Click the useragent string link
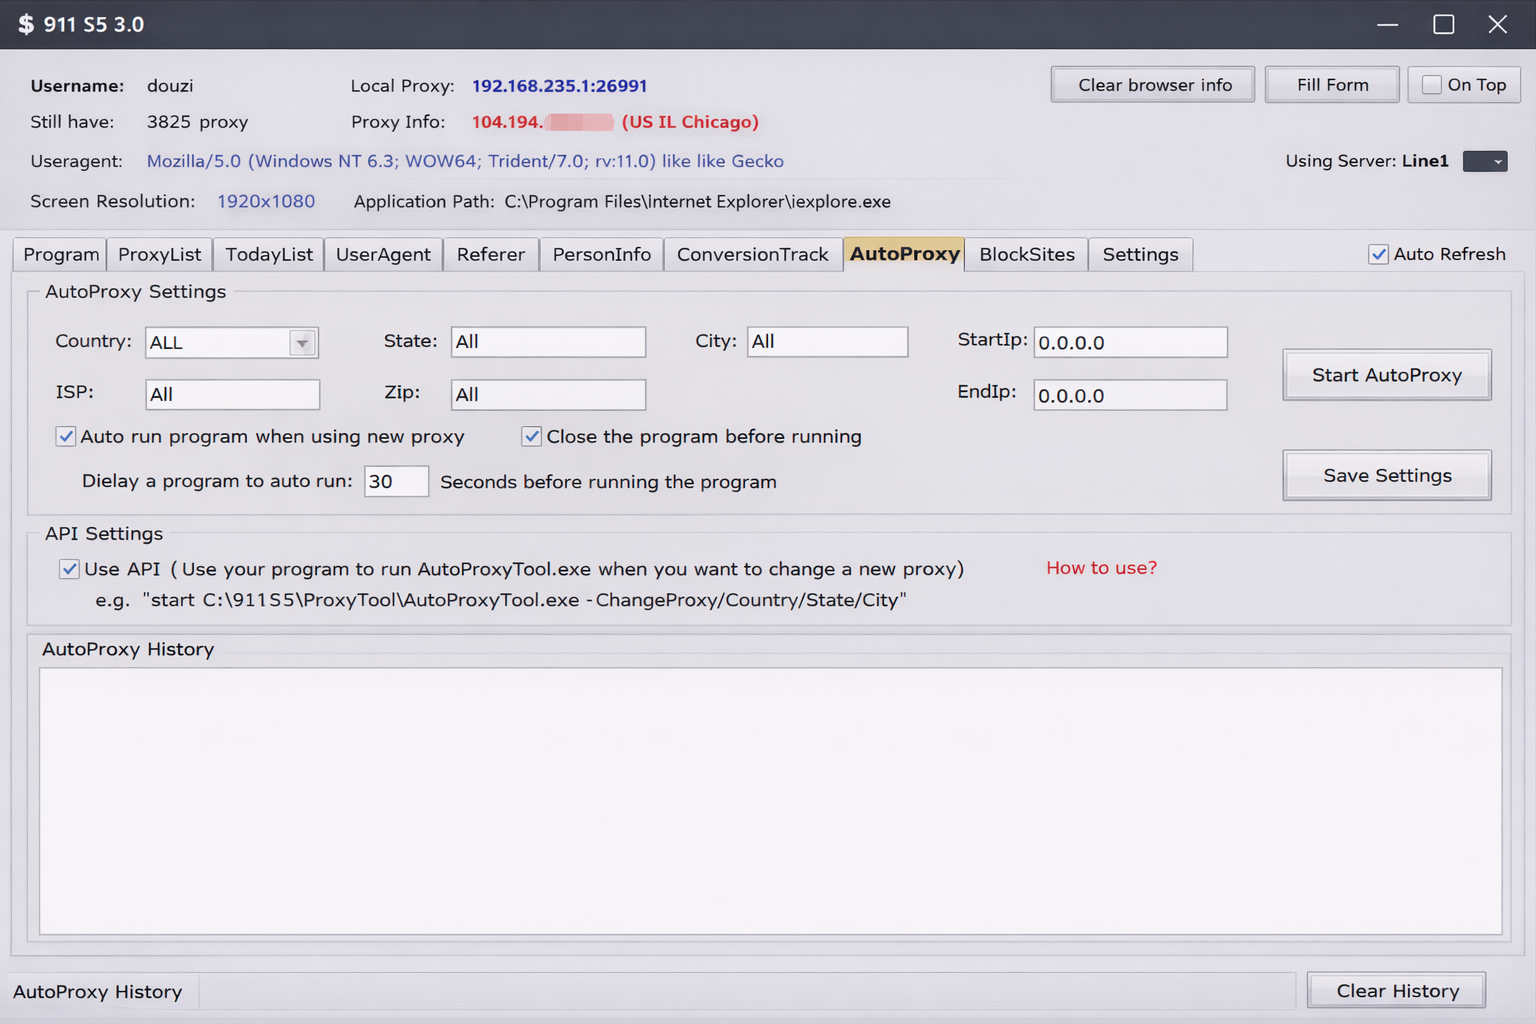Viewport: 1536px width, 1024px height. [465, 161]
